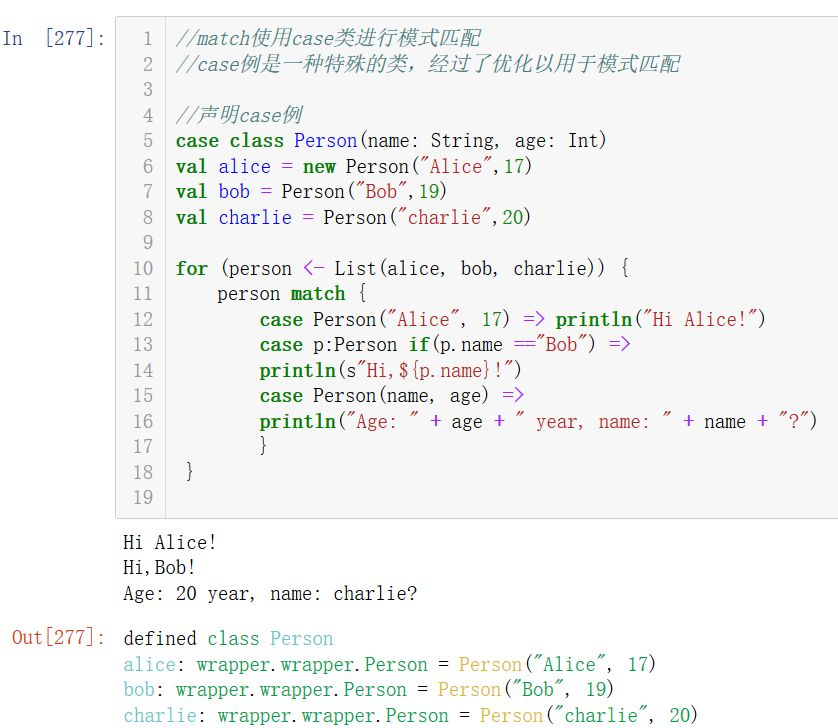Click the "Age: 20 year" output line
This screenshot has height=728, width=838.
tap(270, 594)
